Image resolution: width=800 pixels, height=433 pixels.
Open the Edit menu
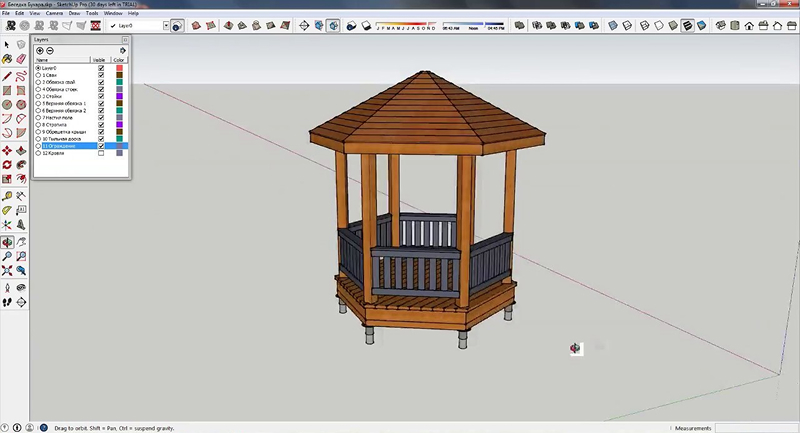pyautogui.click(x=19, y=13)
